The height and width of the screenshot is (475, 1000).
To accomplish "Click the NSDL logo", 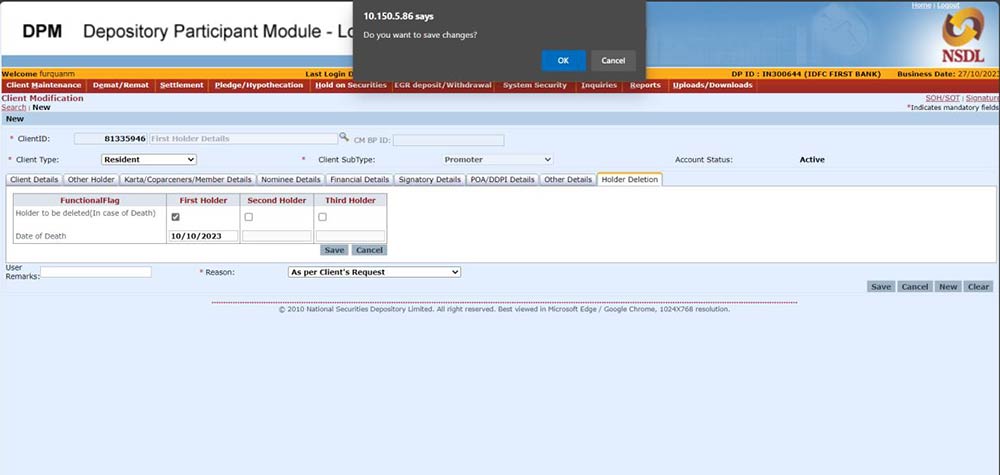I will 962,41.
